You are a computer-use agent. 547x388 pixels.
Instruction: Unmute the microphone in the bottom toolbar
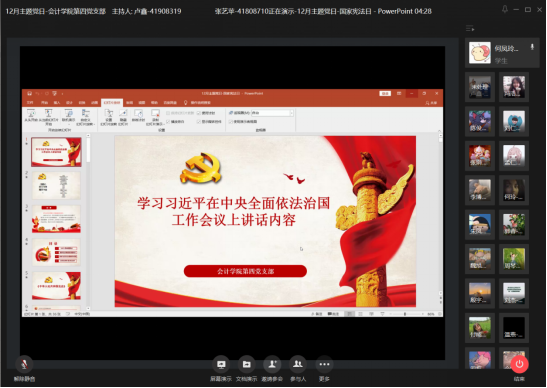[24, 365]
